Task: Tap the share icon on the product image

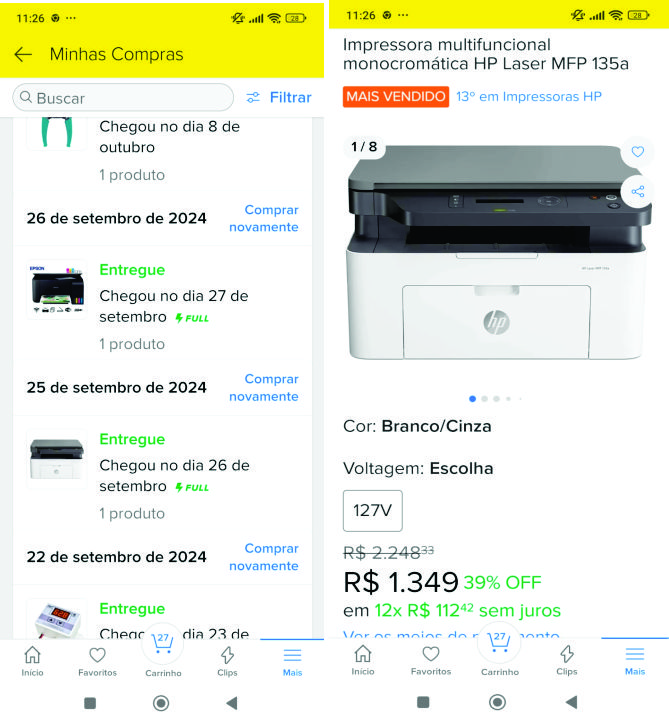Action: pyautogui.click(x=638, y=191)
